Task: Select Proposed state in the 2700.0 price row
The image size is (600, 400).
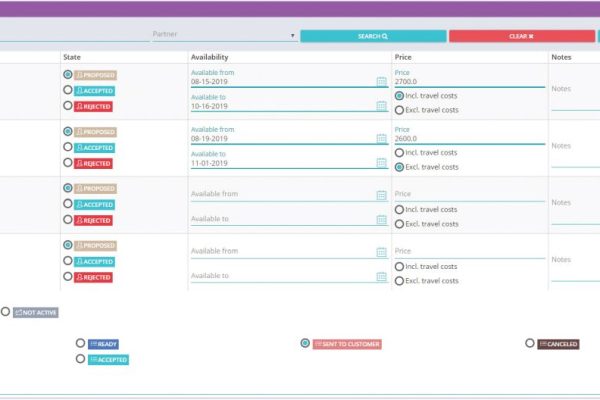Action: pyautogui.click(x=68, y=74)
